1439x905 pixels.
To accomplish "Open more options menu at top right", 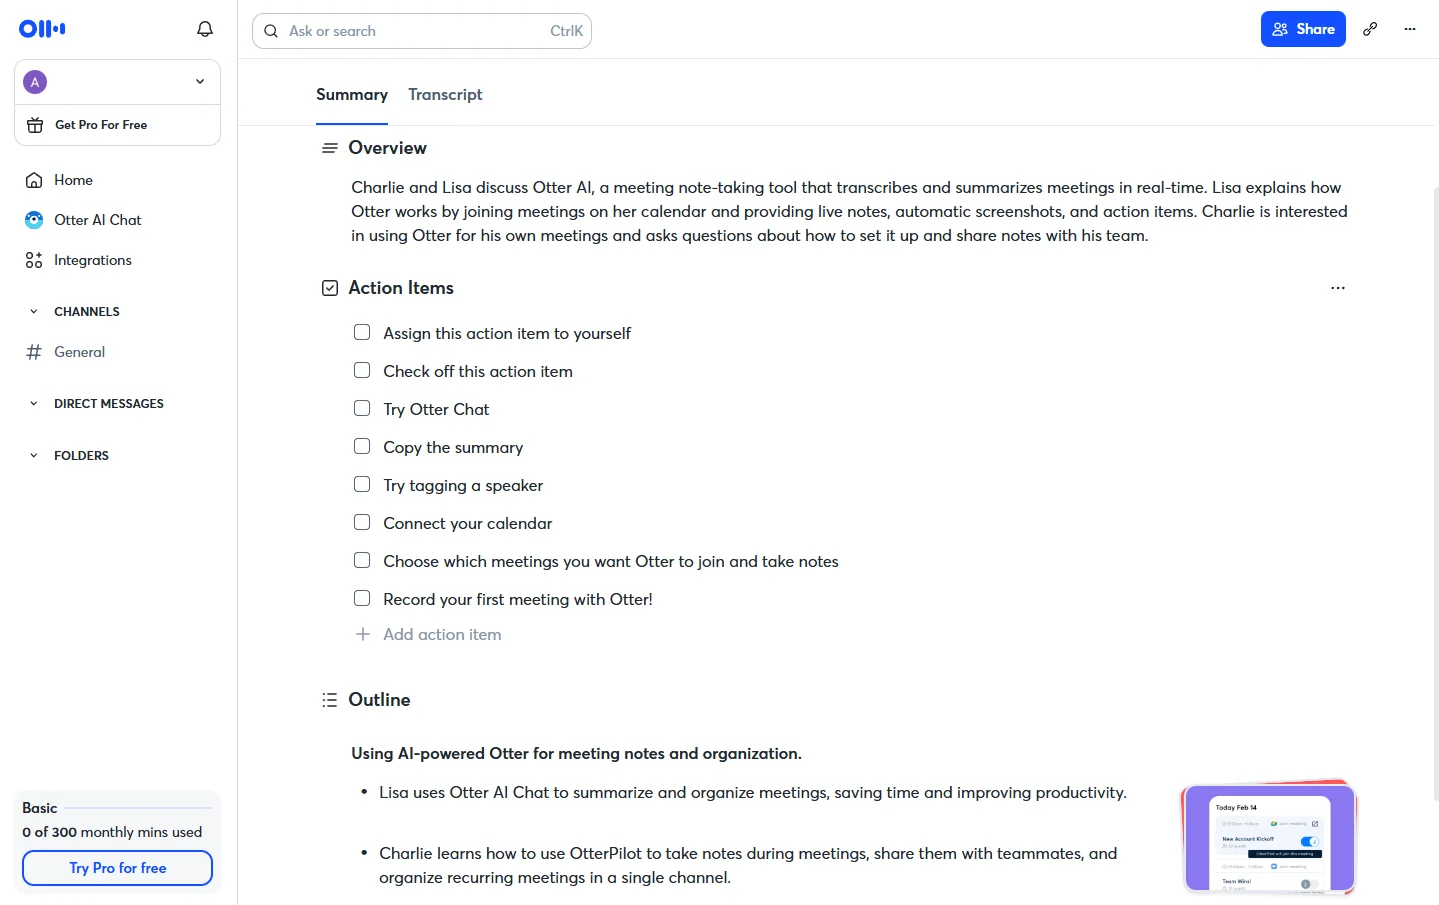I will pyautogui.click(x=1410, y=29).
